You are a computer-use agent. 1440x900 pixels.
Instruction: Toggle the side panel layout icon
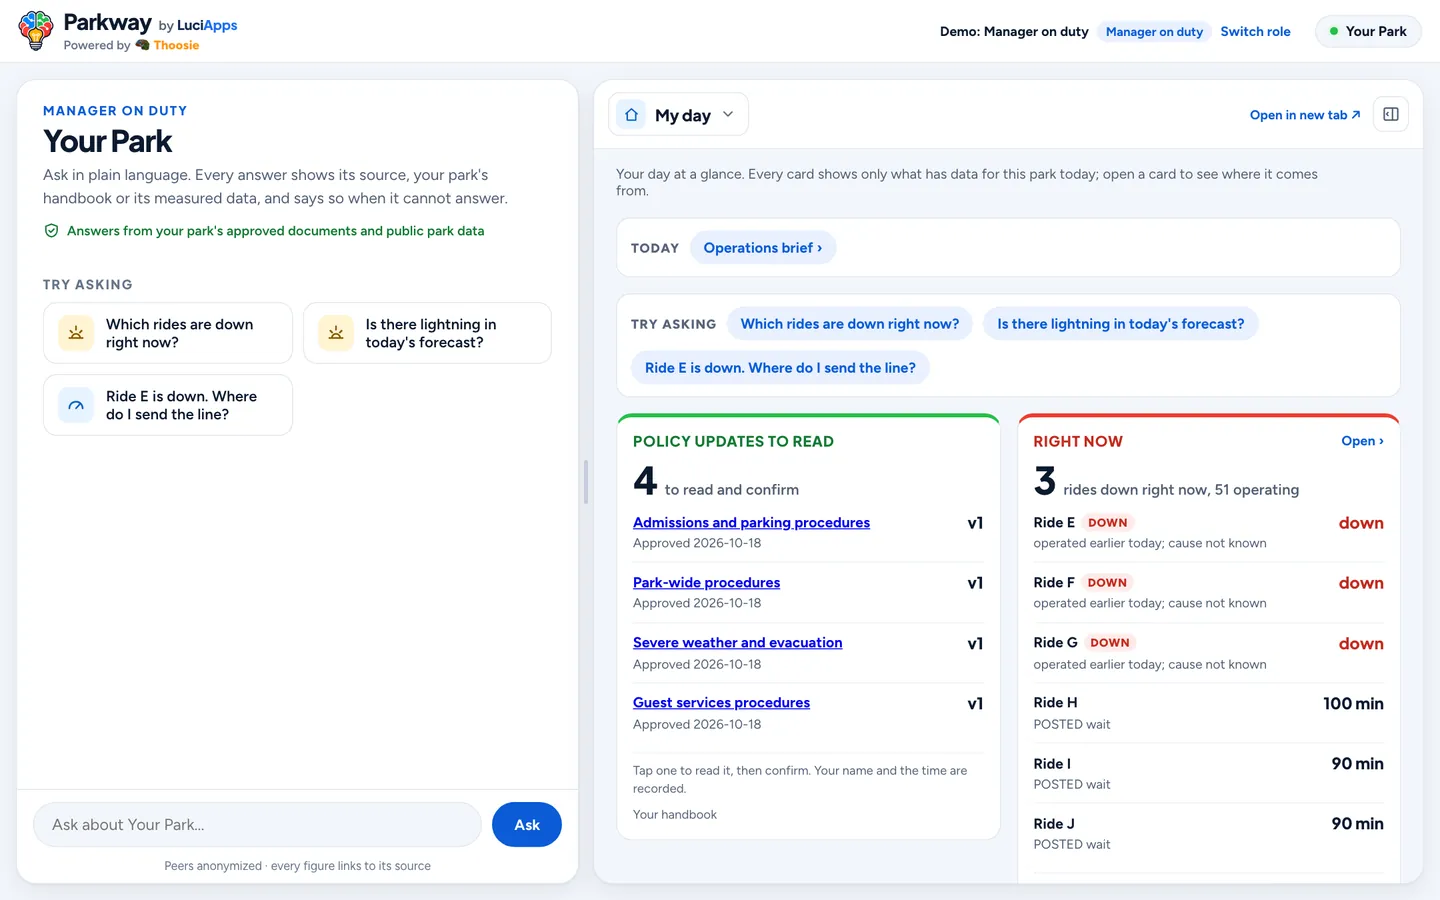coord(1390,114)
